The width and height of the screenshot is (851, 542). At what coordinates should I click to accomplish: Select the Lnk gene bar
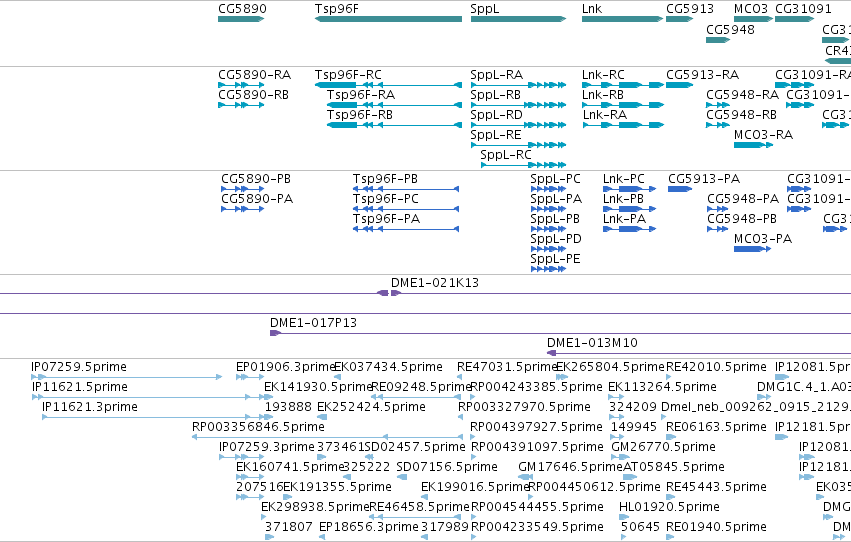pyautogui.click(x=623, y=19)
